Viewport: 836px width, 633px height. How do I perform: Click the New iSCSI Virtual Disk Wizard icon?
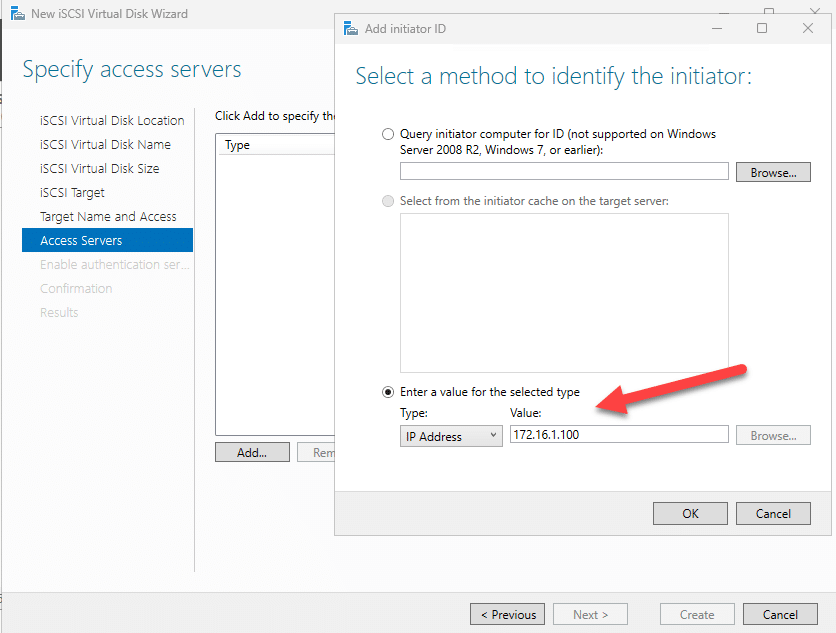17,14
